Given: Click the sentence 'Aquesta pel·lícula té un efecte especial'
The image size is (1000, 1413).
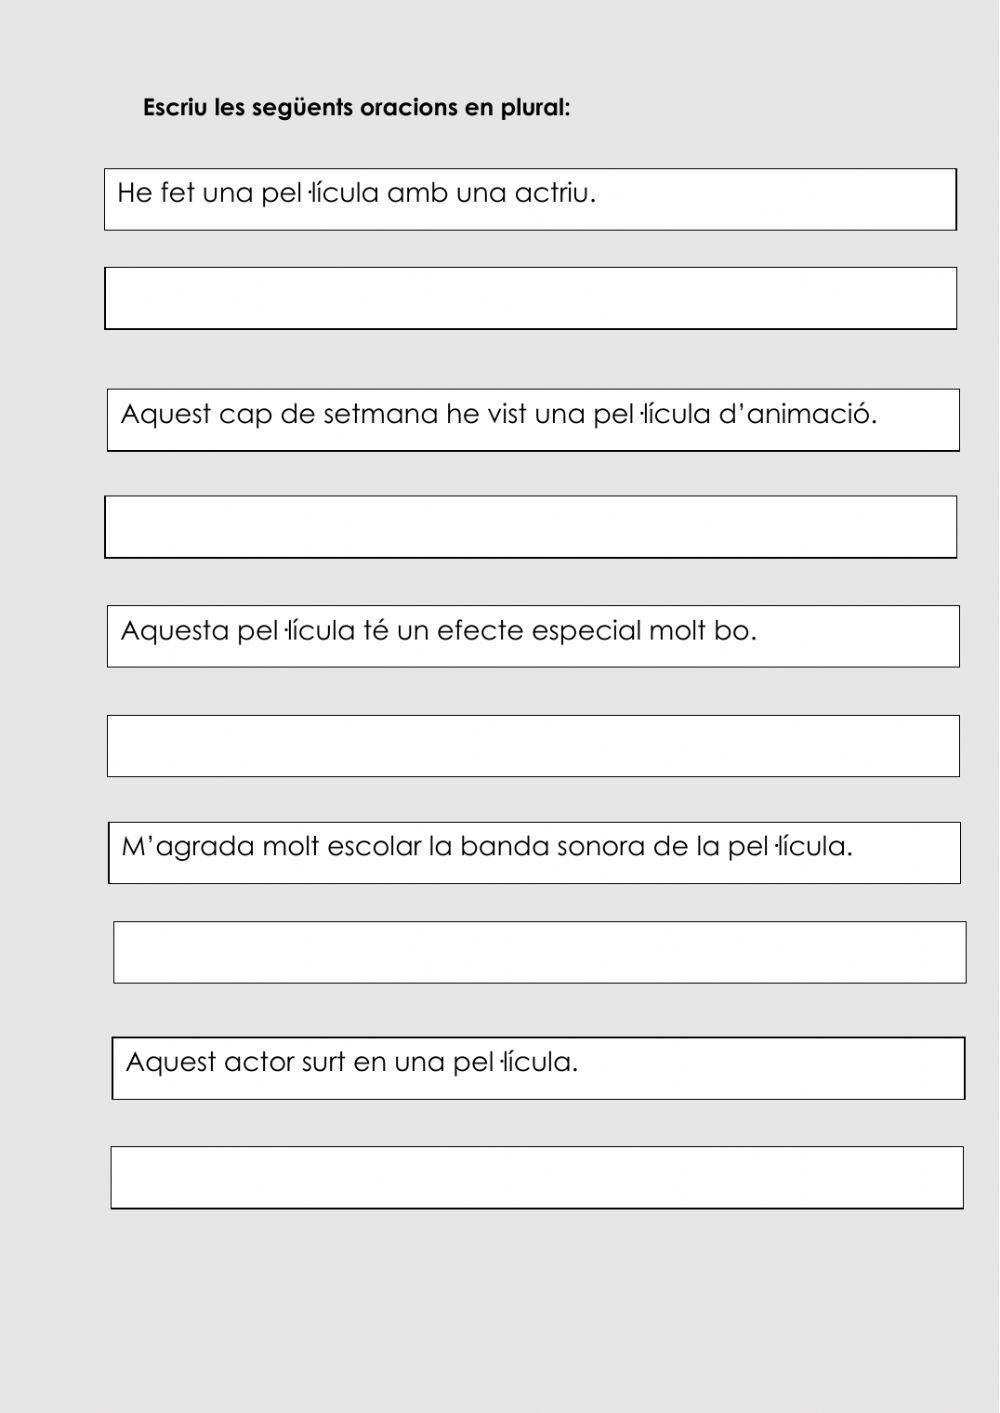Looking at the screenshot, I should tap(438, 631).
